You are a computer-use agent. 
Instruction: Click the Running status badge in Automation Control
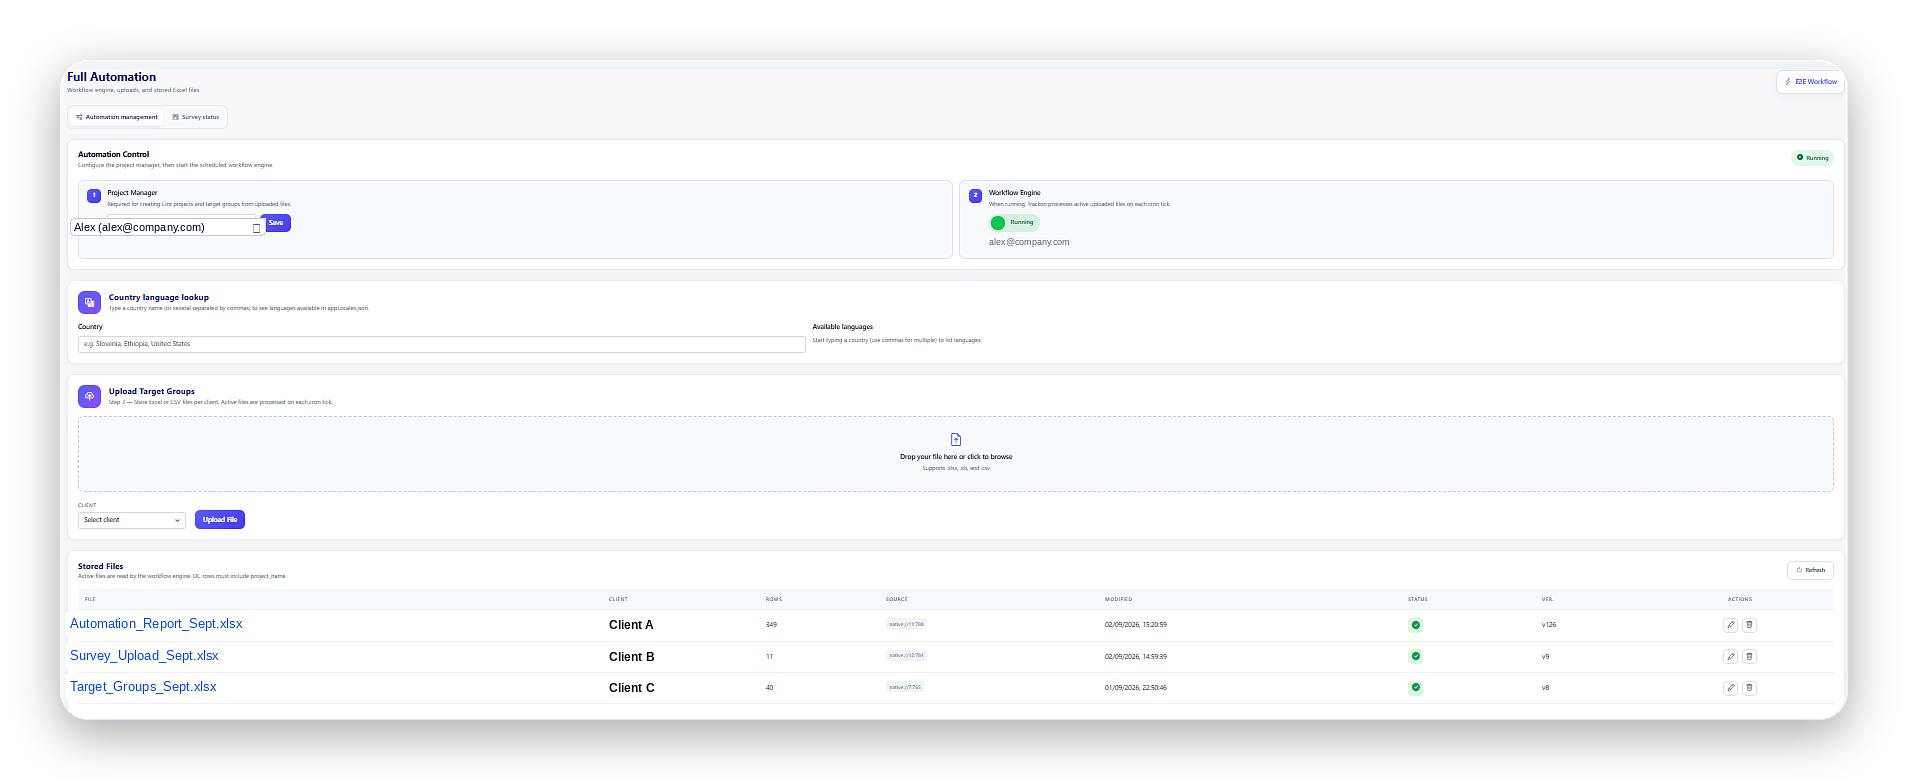coord(1812,158)
